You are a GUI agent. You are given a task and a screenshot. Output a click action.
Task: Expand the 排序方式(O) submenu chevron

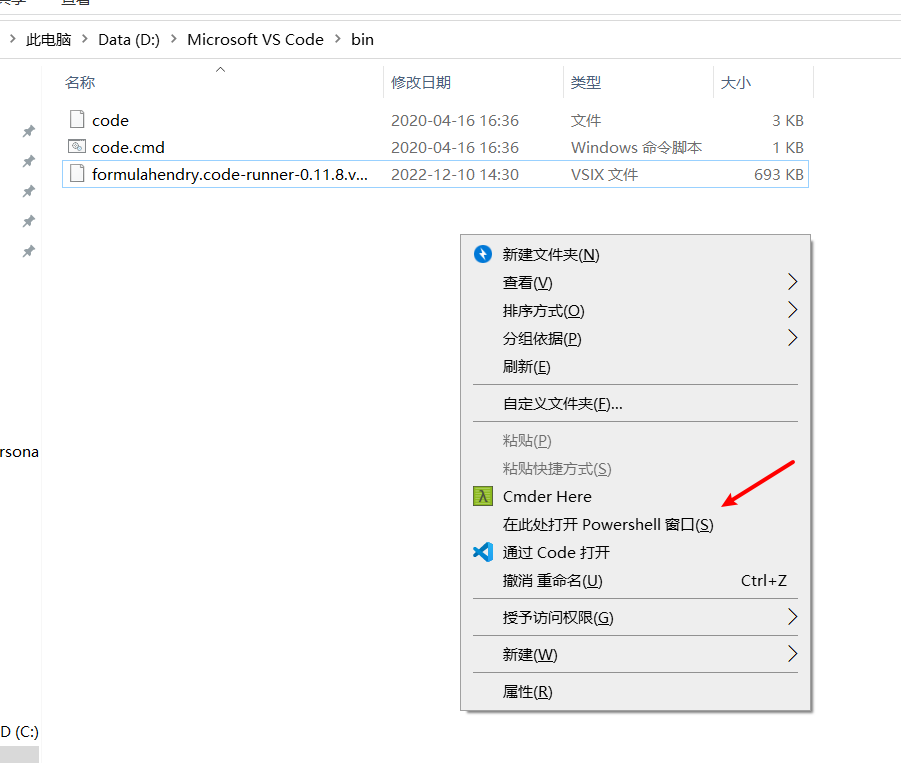(792, 310)
